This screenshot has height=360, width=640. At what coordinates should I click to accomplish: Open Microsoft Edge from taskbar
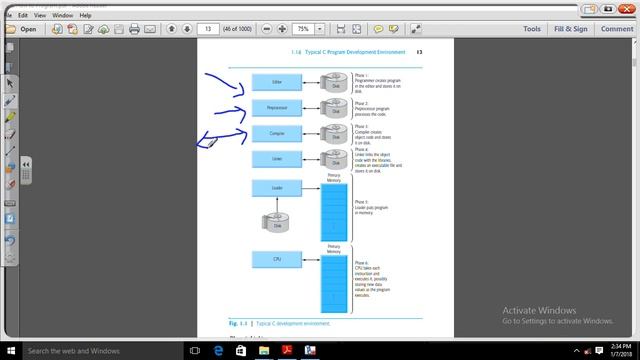click(218, 351)
